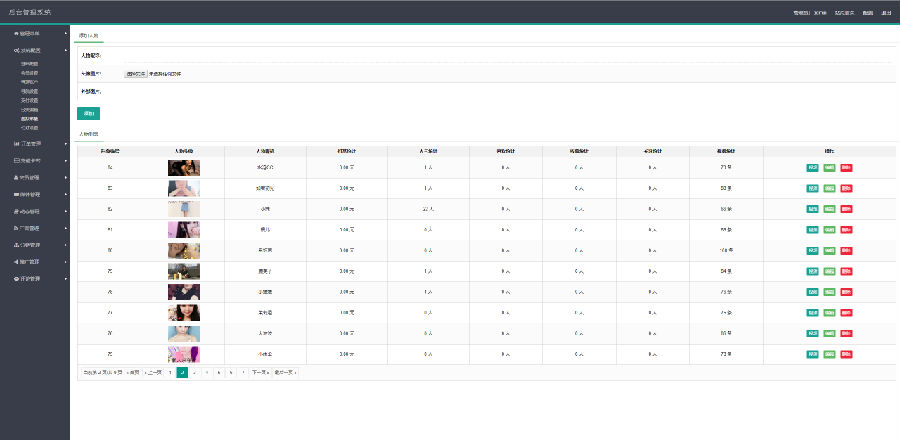Click the teal action button in the first table row
Image resolution: width=900 pixels, height=440 pixels.
813,168
